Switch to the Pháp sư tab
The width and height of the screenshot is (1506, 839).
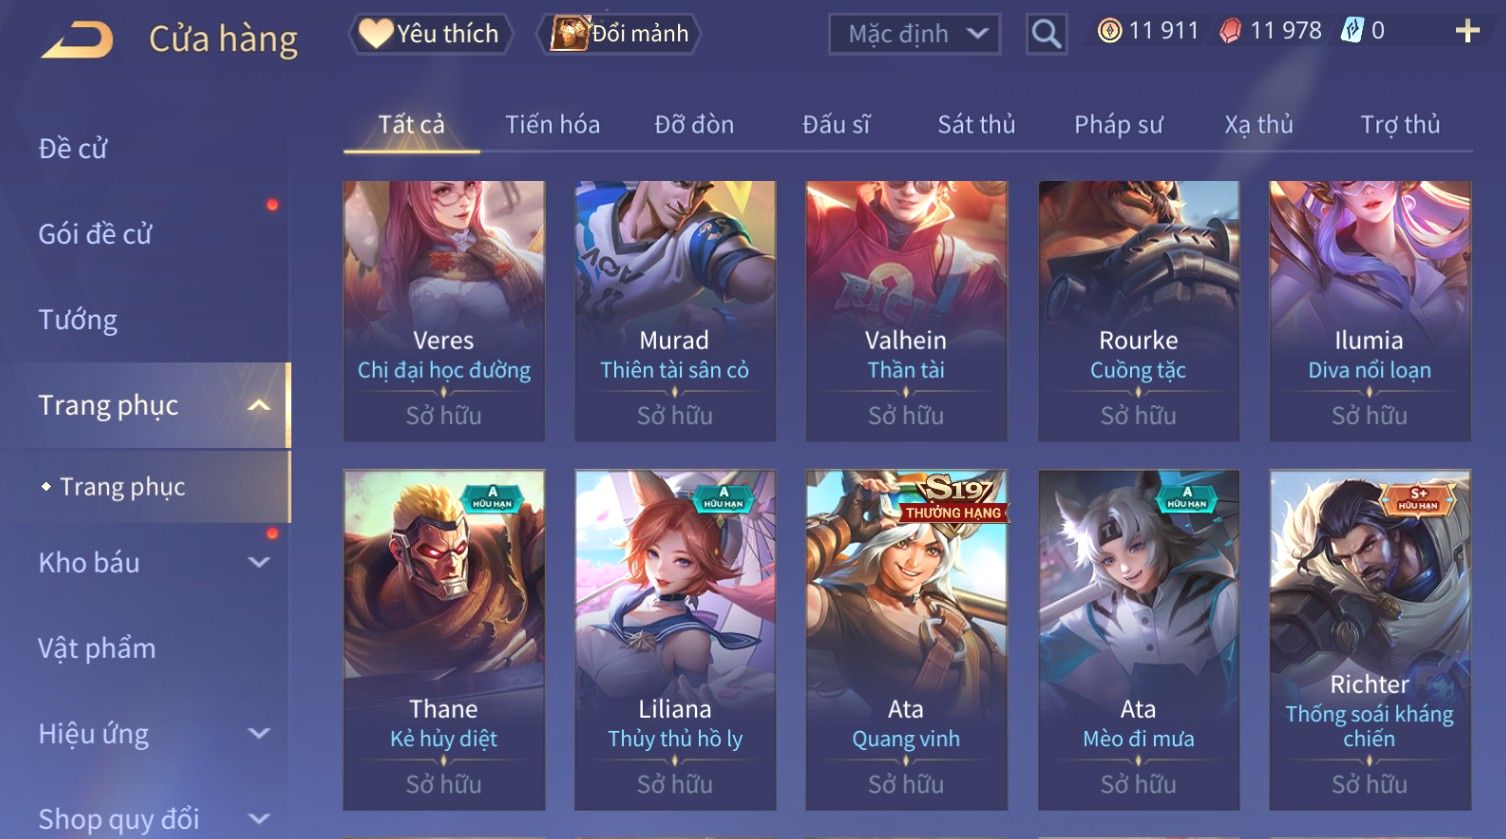(x=1118, y=124)
